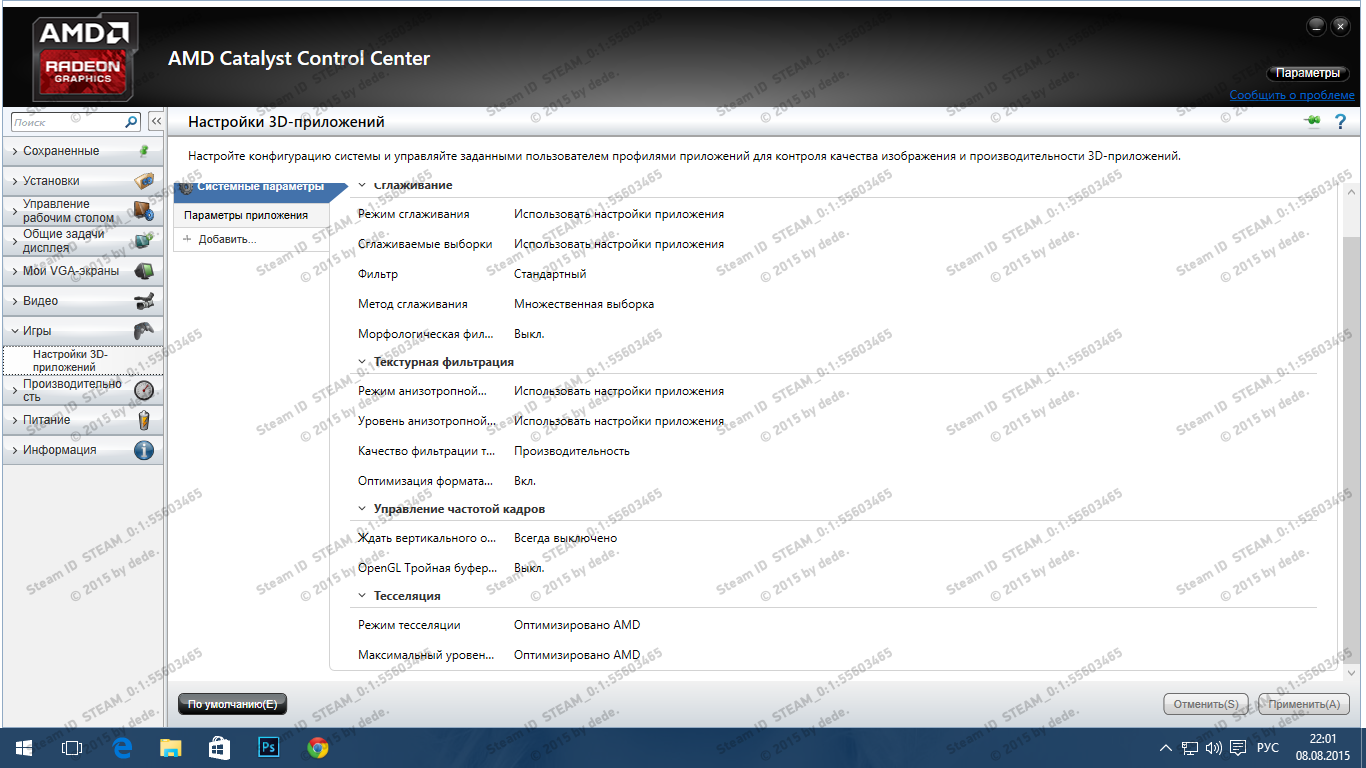Toggle Морфологическая фильтрация Выкл. value
Image resolution: width=1366 pixels, height=768 pixels.
coord(529,334)
